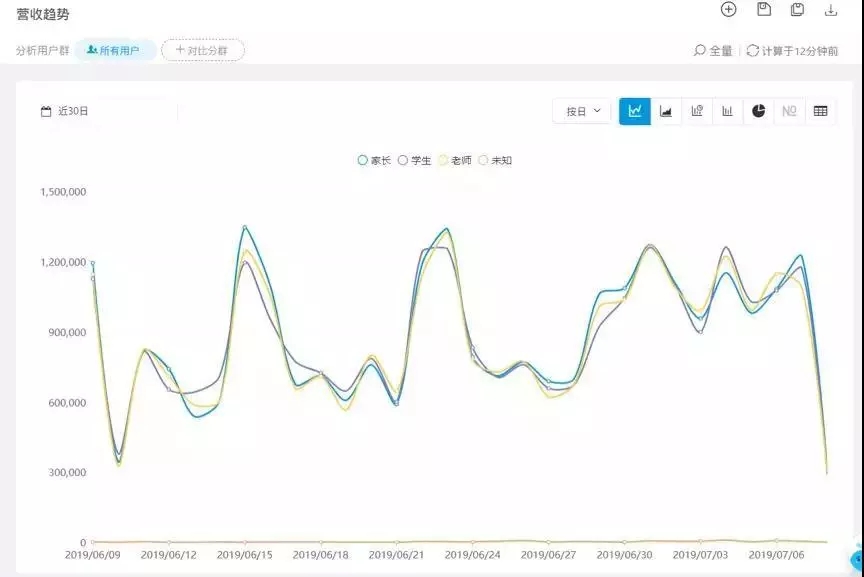
Task: Click the 计算于12分钟前 text
Action: coord(800,51)
